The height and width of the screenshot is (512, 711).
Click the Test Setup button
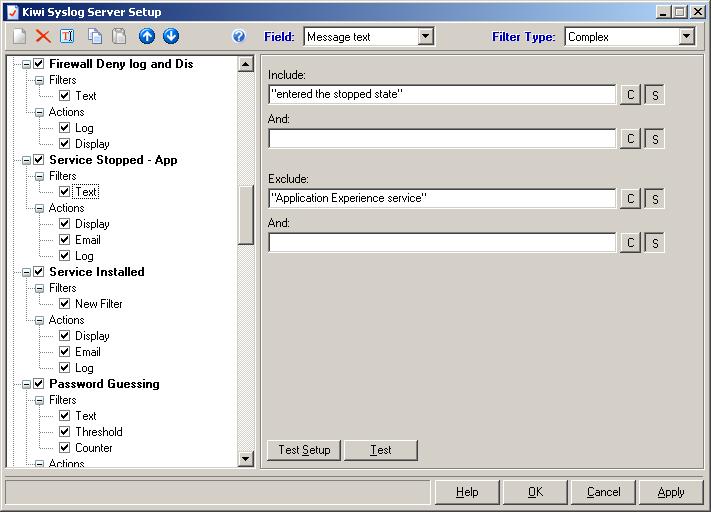[304, 450]
